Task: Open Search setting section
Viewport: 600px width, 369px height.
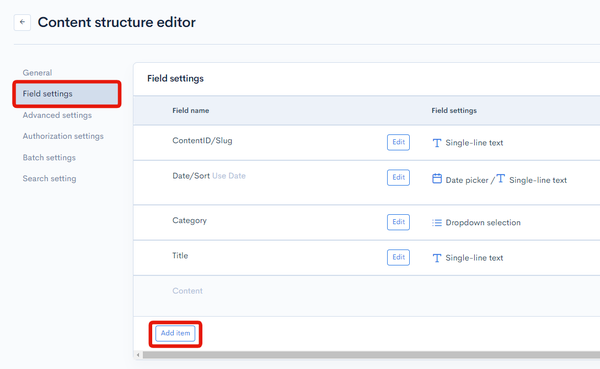Action: click(49, 179)
